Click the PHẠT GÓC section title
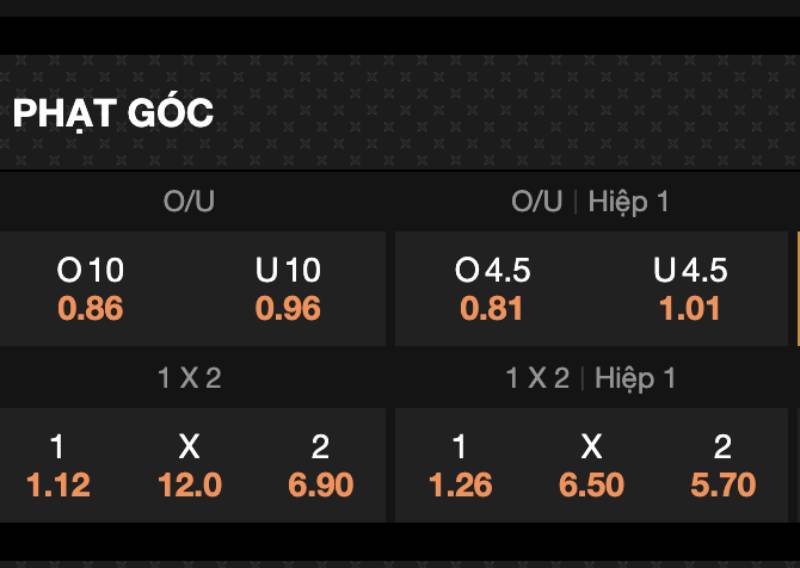The image size is (800, 568). tap(113, 113)
